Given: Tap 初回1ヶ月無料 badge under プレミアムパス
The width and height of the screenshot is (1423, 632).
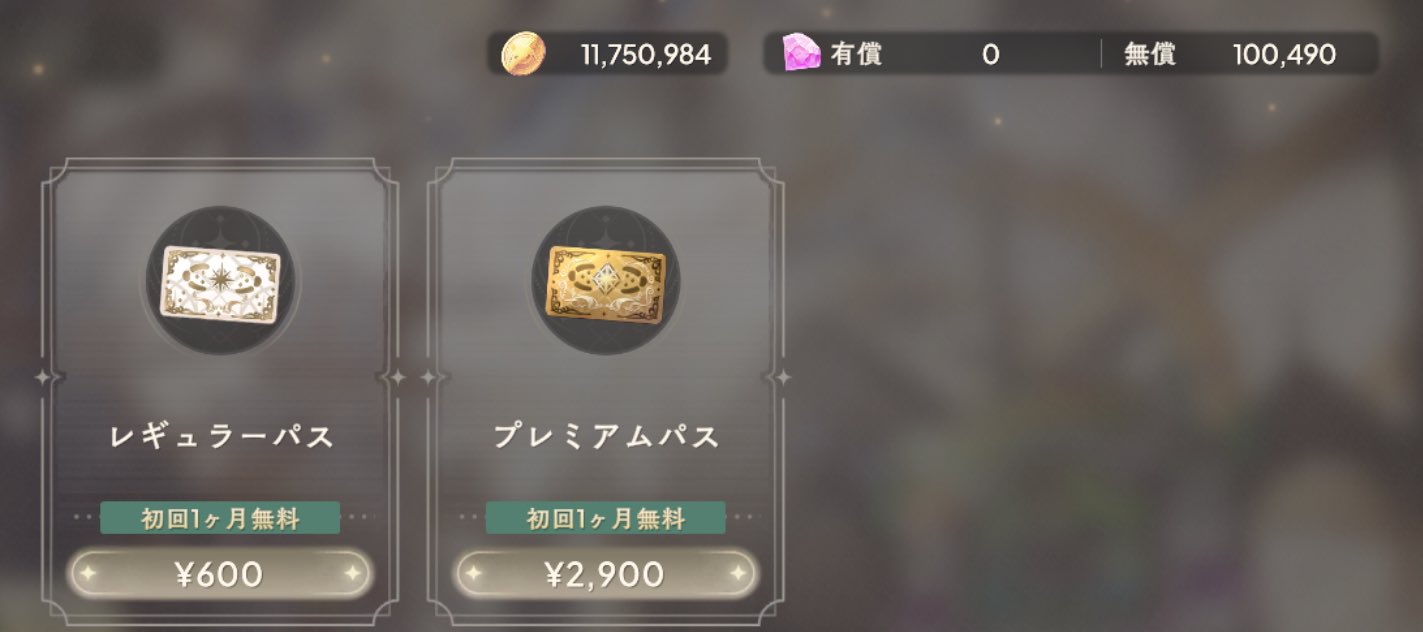Looking at the screenshot, I should (x=606, y=518).
